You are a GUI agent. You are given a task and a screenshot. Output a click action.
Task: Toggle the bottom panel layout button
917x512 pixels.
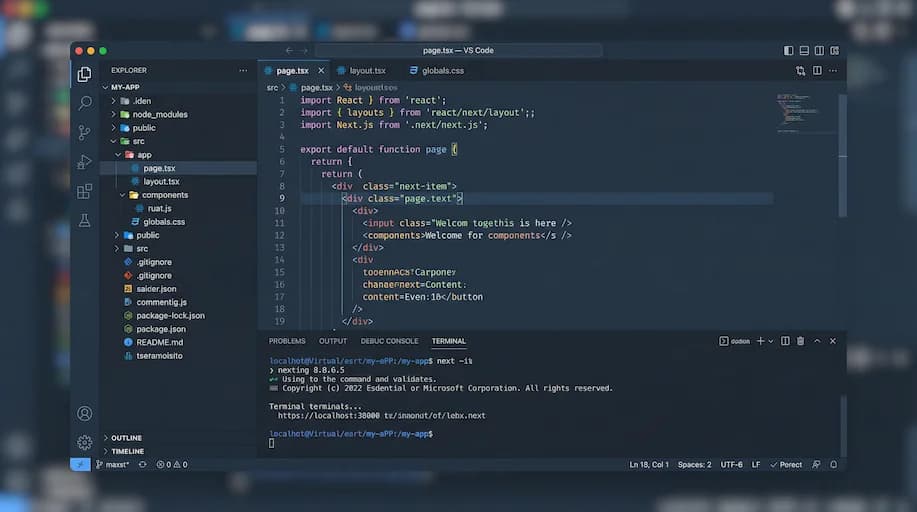(x=804, y=51)
